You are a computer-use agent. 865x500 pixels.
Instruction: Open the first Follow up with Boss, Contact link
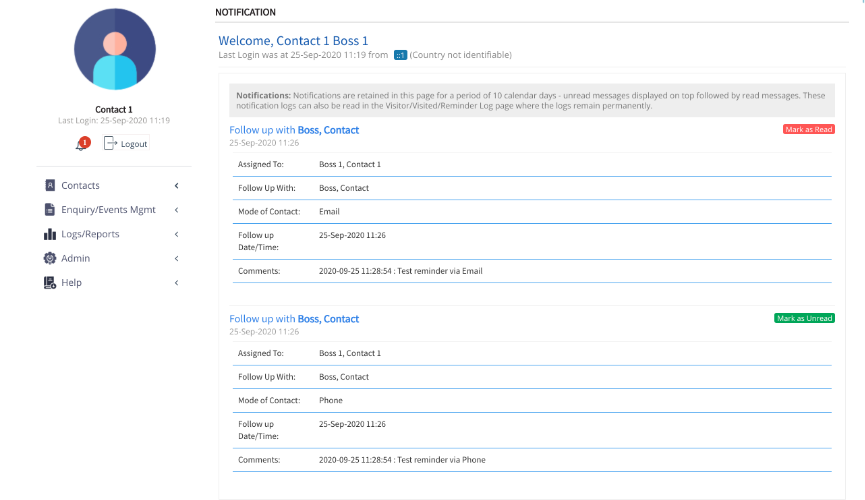point(294,130)
